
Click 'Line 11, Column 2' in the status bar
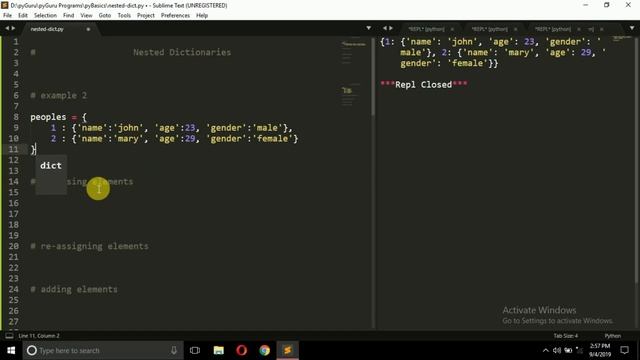click(39, 336)
